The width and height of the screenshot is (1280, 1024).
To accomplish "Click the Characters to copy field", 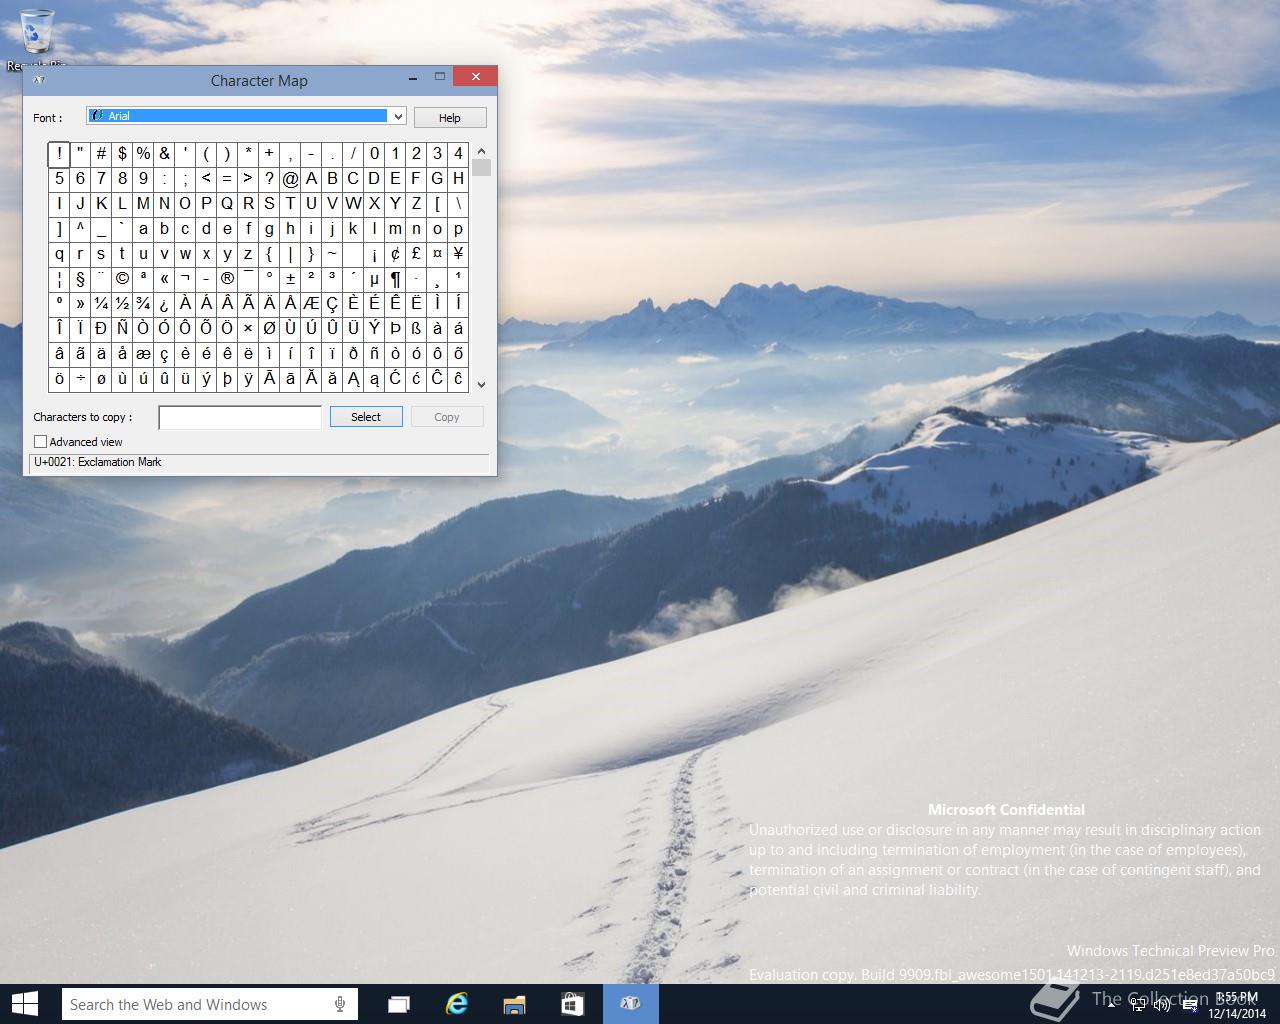I will (x=240, y=417).
